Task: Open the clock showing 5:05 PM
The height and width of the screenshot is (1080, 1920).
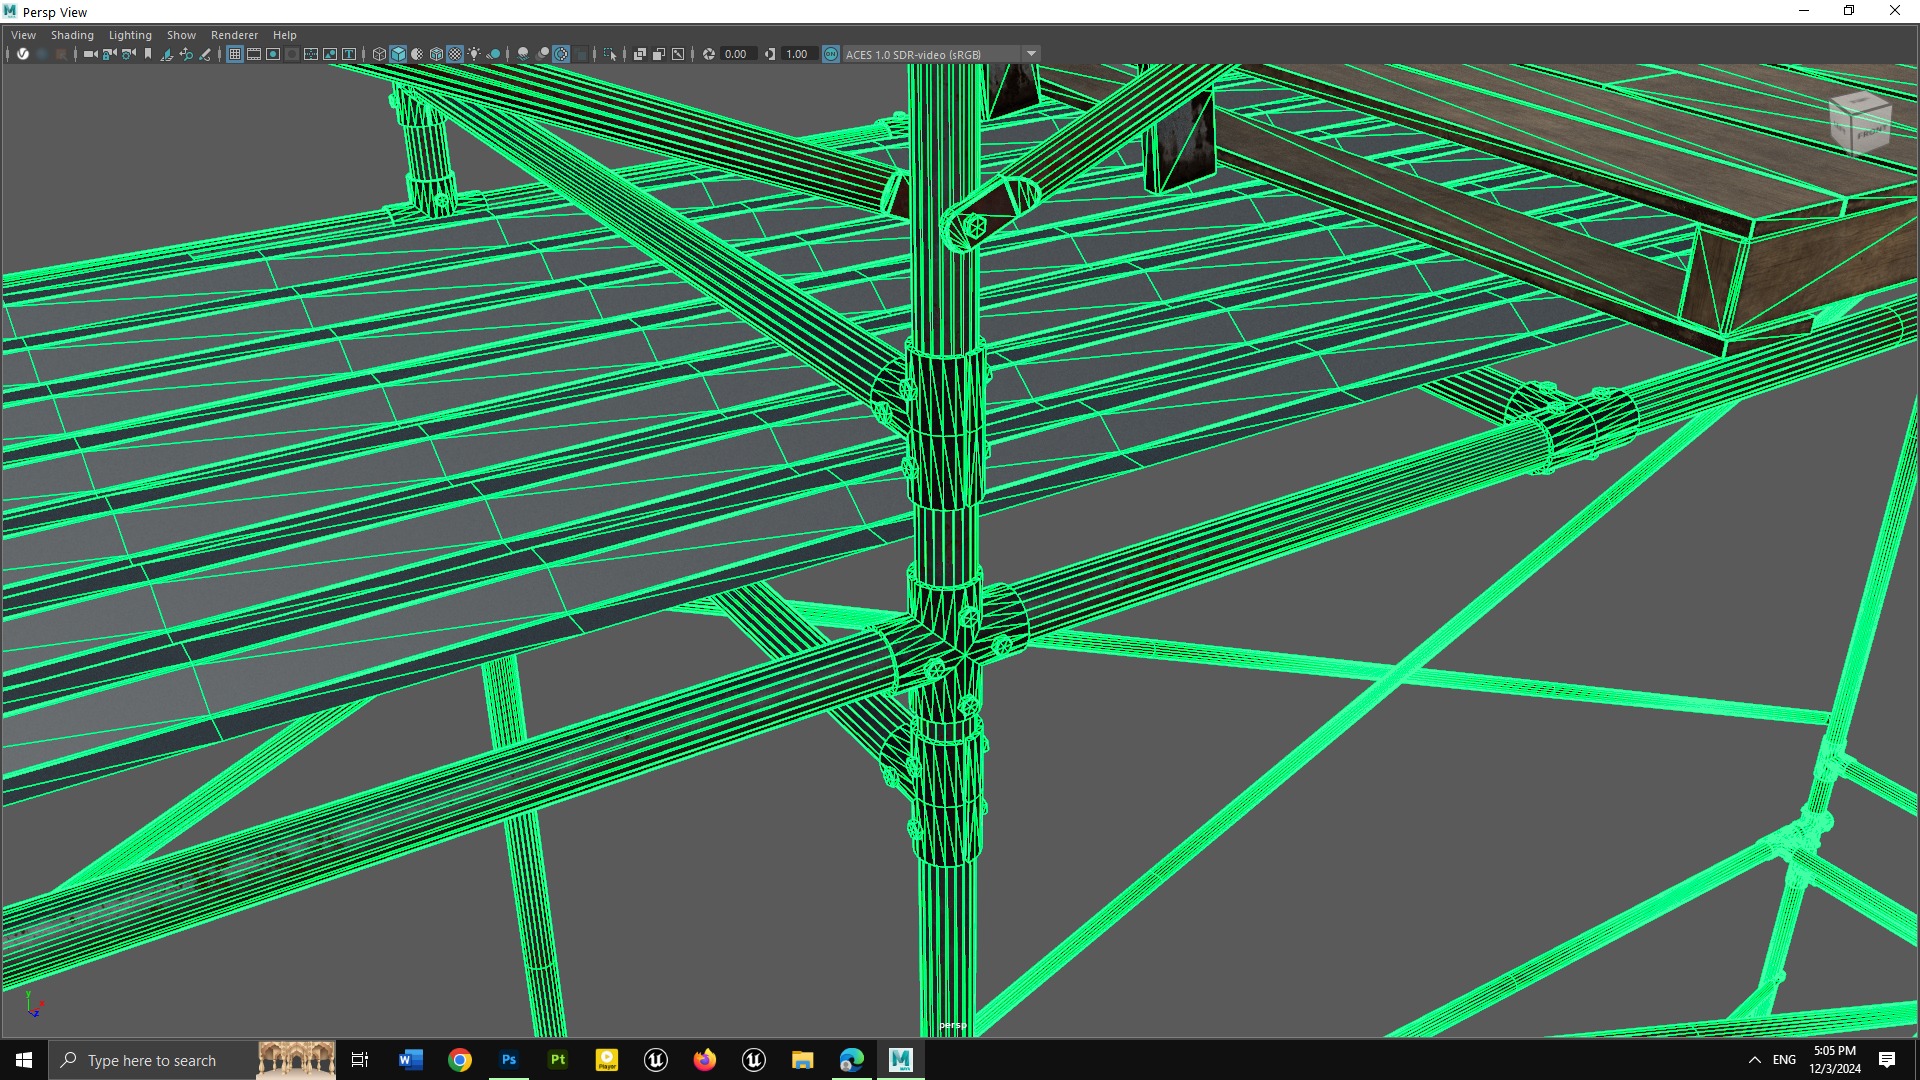Action: [x=1834, y=1060]
